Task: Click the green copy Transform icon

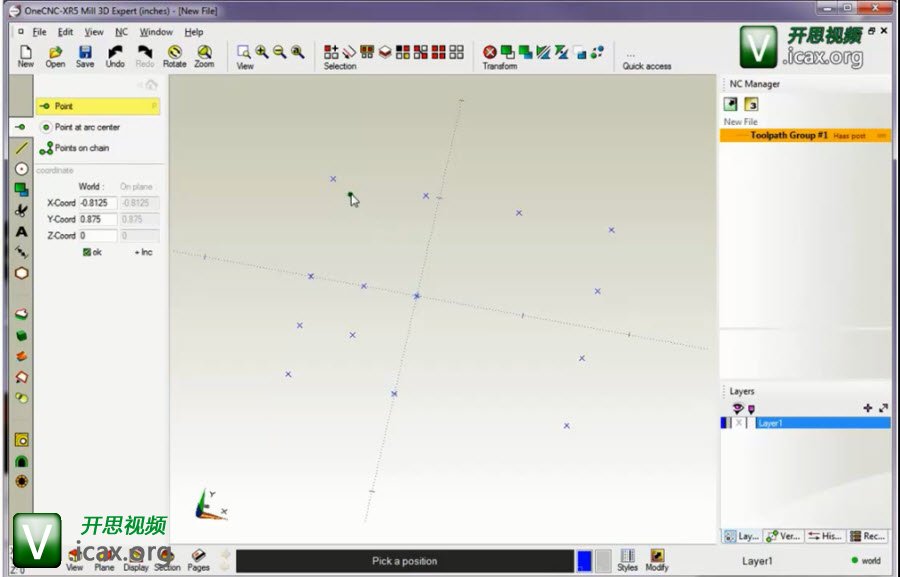Action: [507, 52]
